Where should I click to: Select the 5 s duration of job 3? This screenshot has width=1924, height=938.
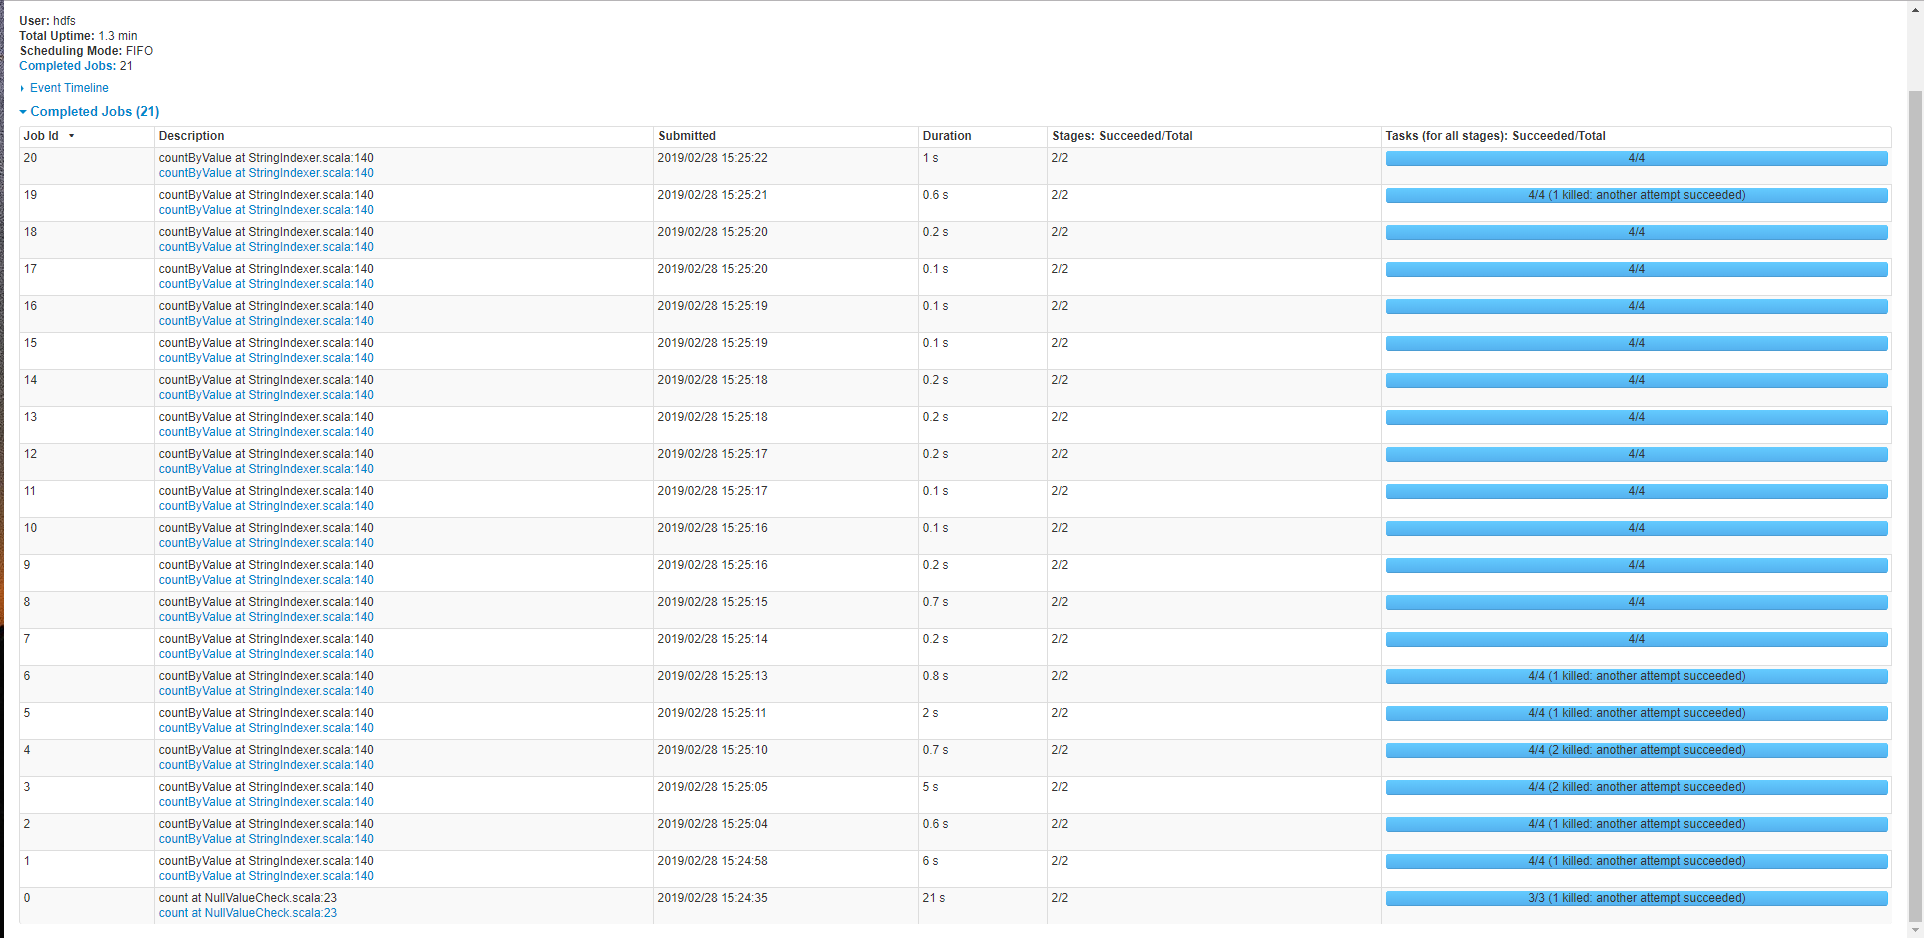pos(930,787)
